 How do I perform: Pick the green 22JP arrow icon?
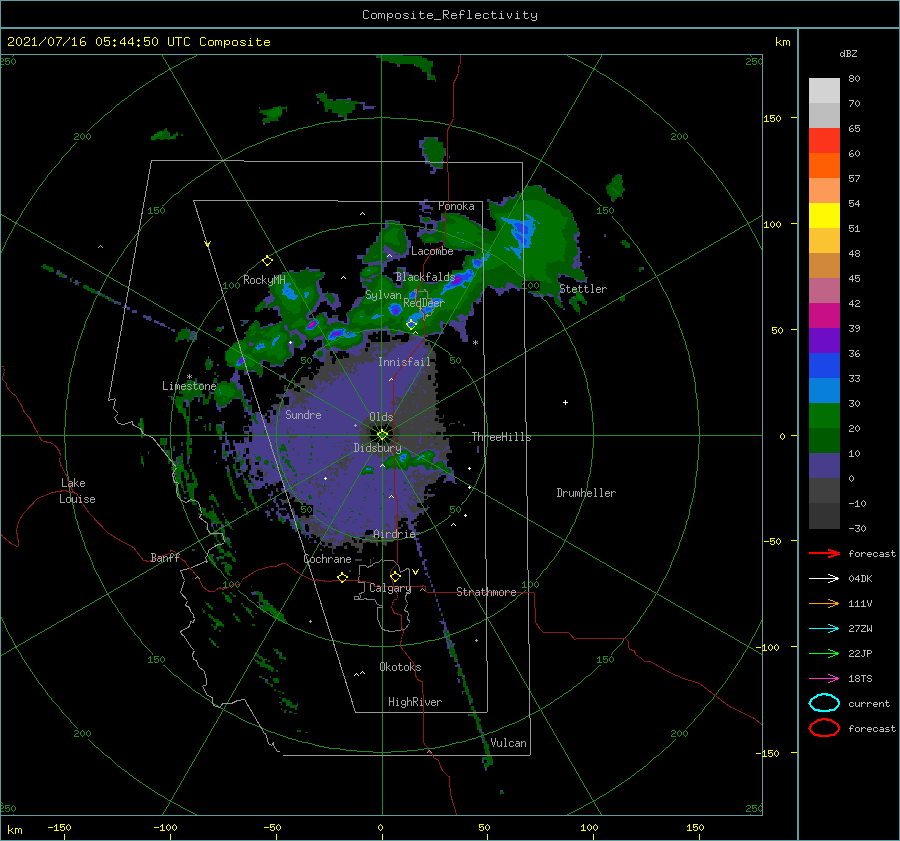[x=824, y=653]
